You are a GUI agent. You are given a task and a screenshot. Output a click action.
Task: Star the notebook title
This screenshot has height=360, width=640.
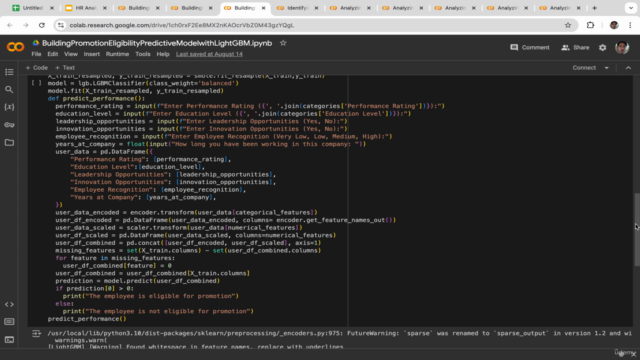pos(283,43)
